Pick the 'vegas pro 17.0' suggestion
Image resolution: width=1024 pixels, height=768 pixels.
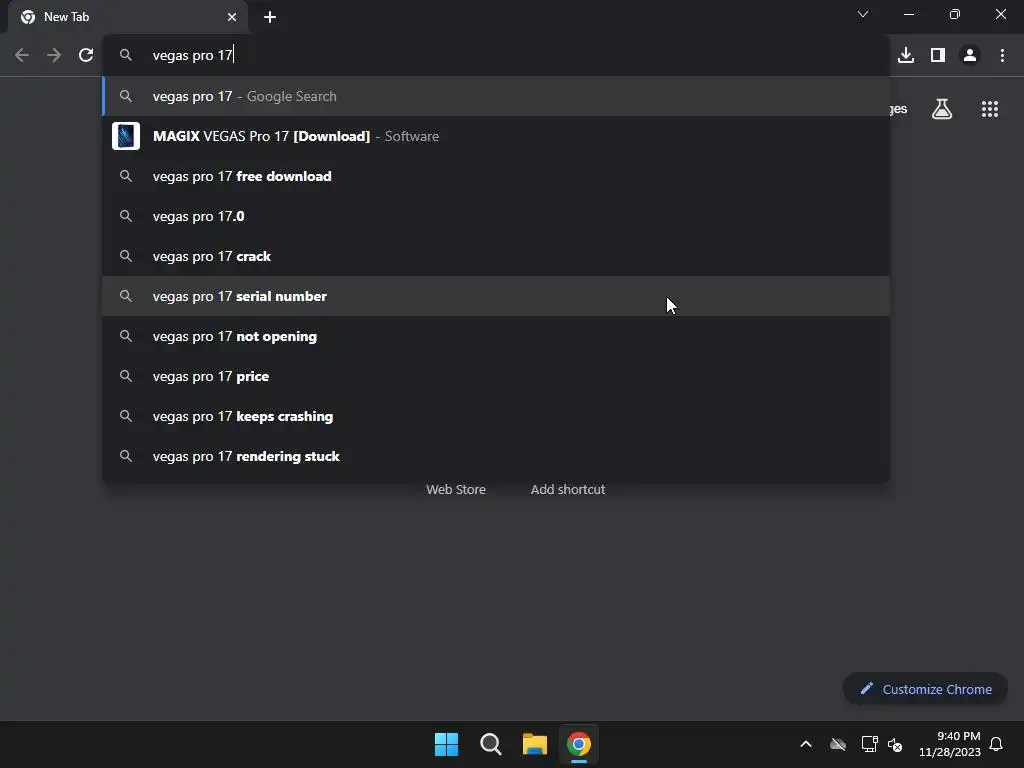pyautogui.click(x=496, y=216)
